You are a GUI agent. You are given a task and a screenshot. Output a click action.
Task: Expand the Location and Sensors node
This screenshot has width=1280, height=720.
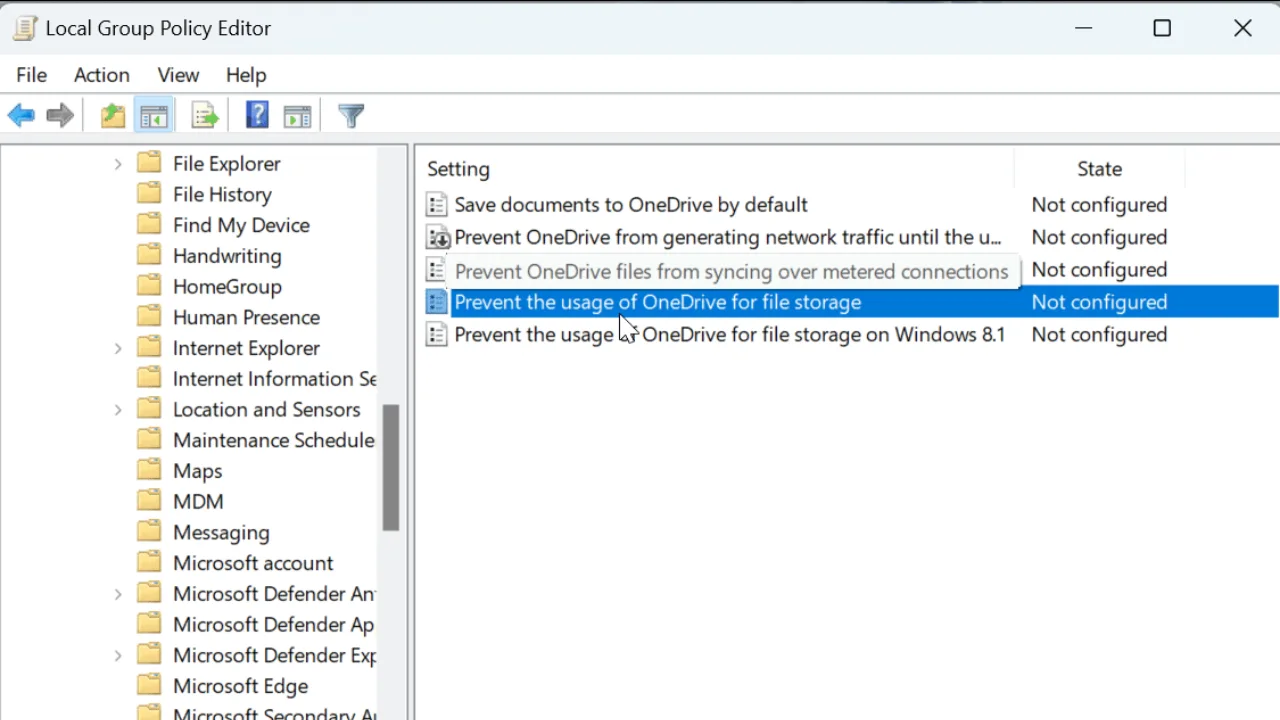click(117, 409)
